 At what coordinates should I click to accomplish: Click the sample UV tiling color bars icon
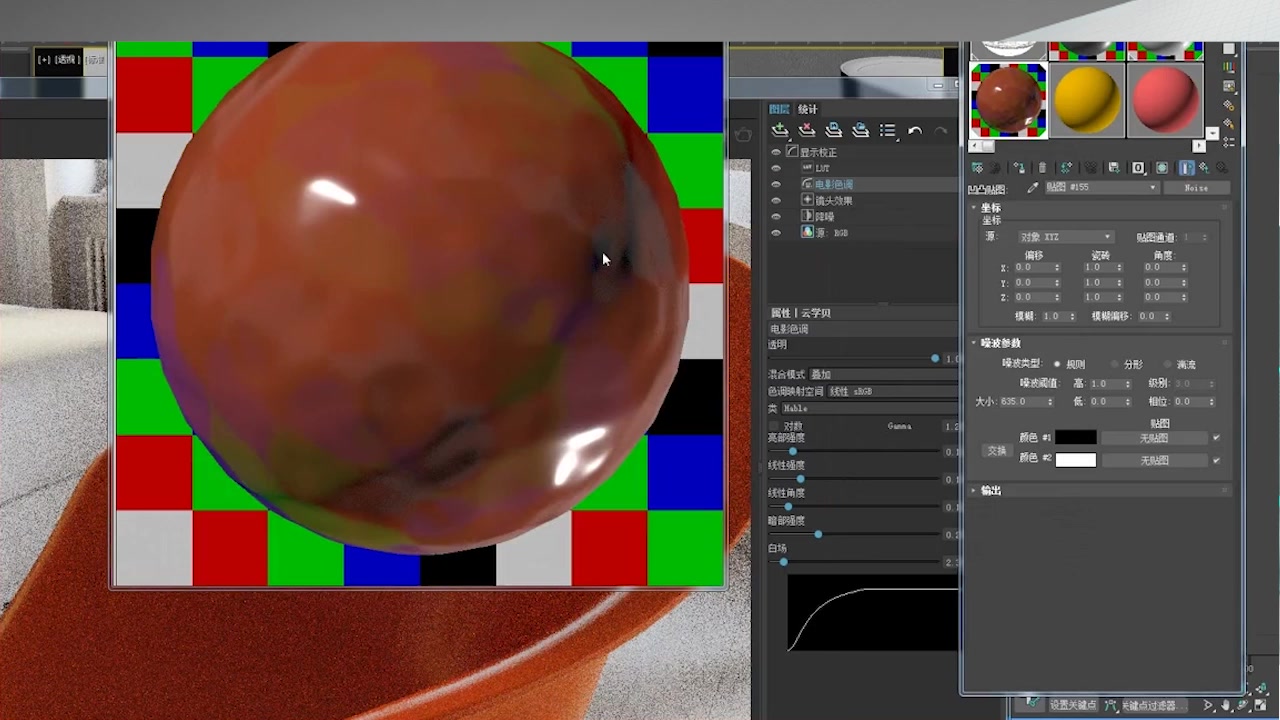1229,67
